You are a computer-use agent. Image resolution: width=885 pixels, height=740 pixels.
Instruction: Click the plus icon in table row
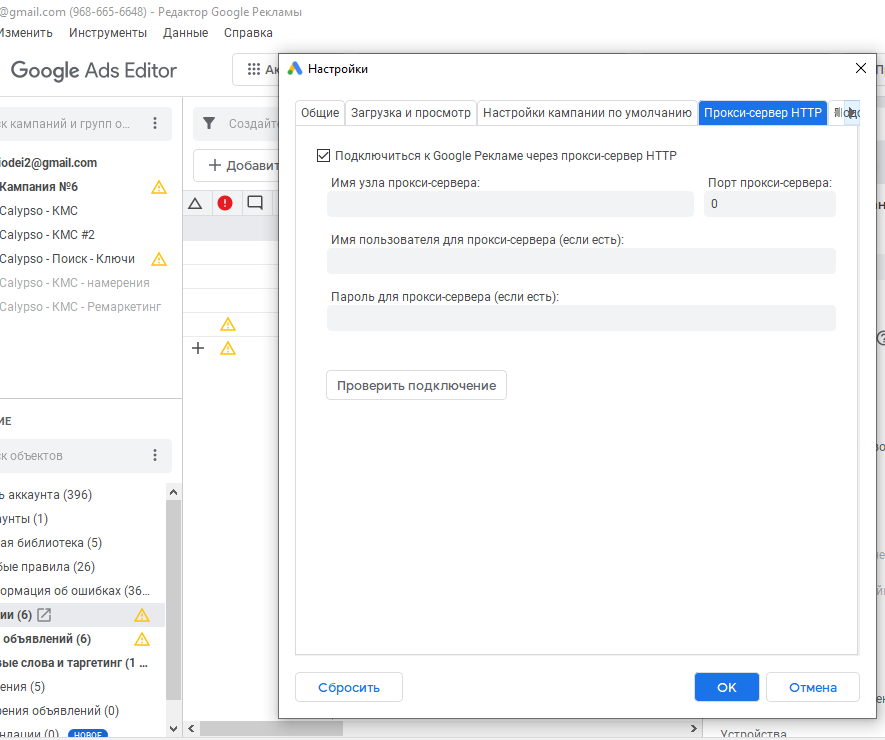point(198,348)
